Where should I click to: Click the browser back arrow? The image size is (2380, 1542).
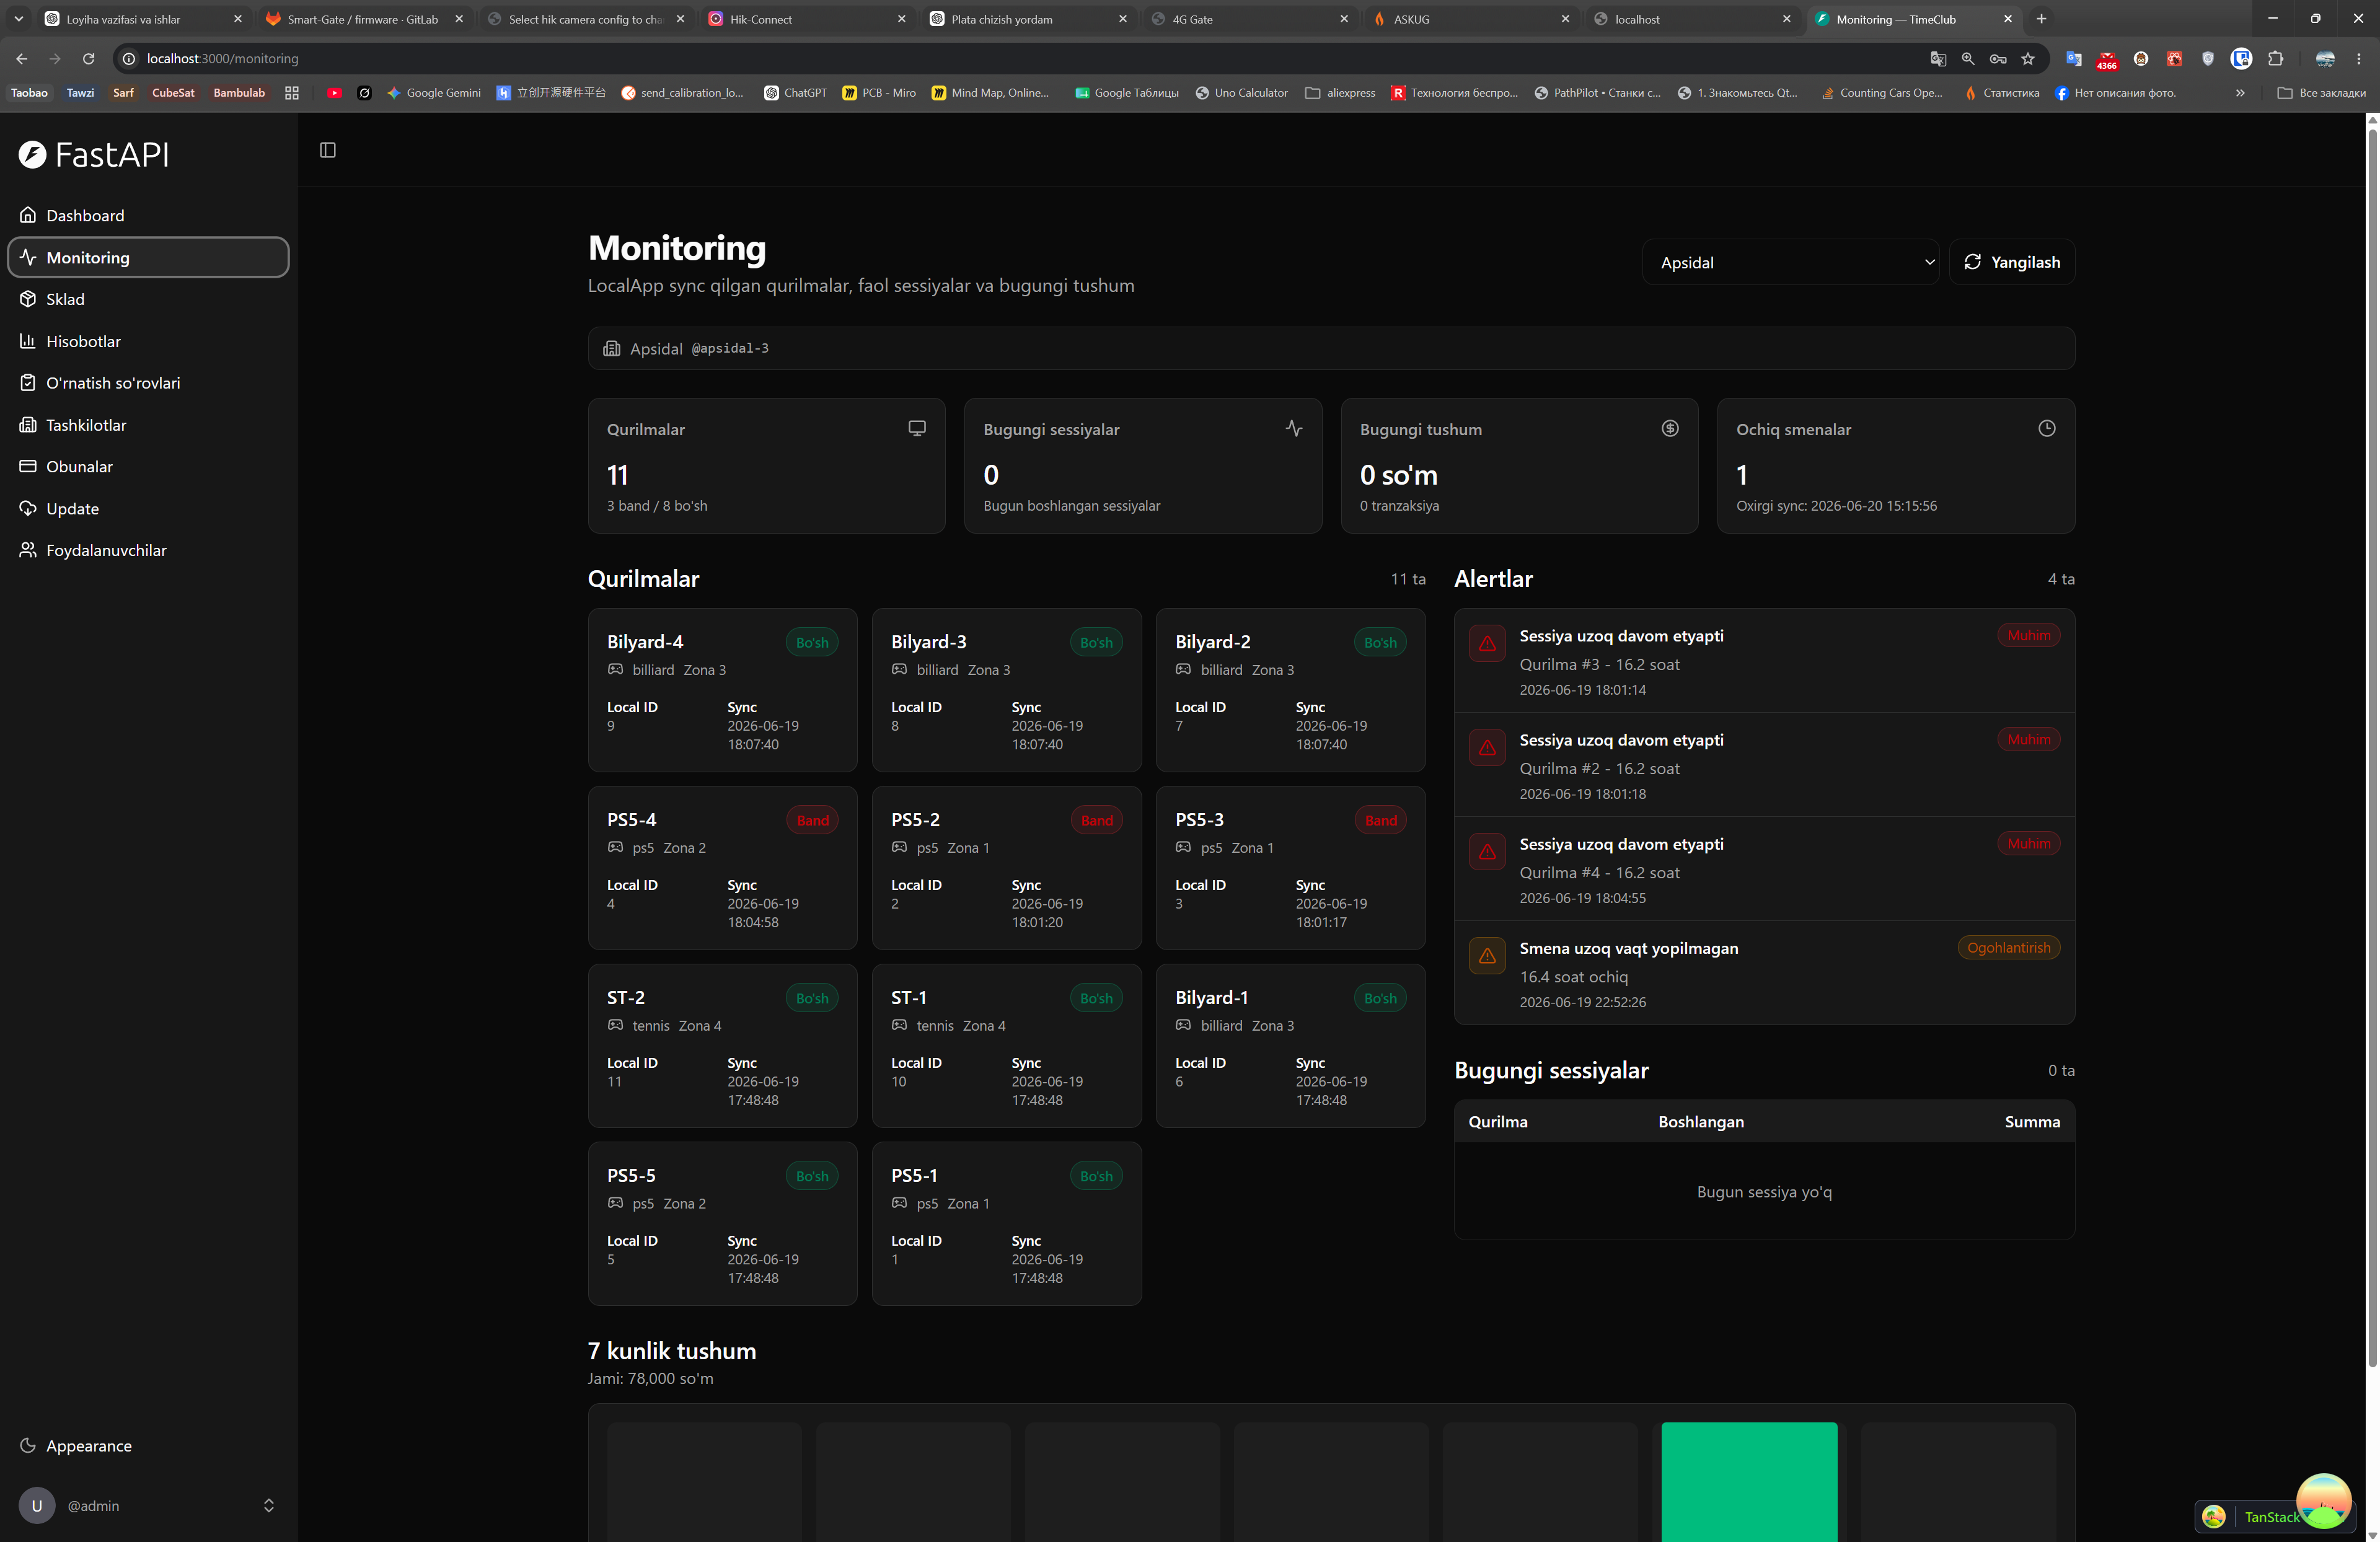(x=22, y=59)
